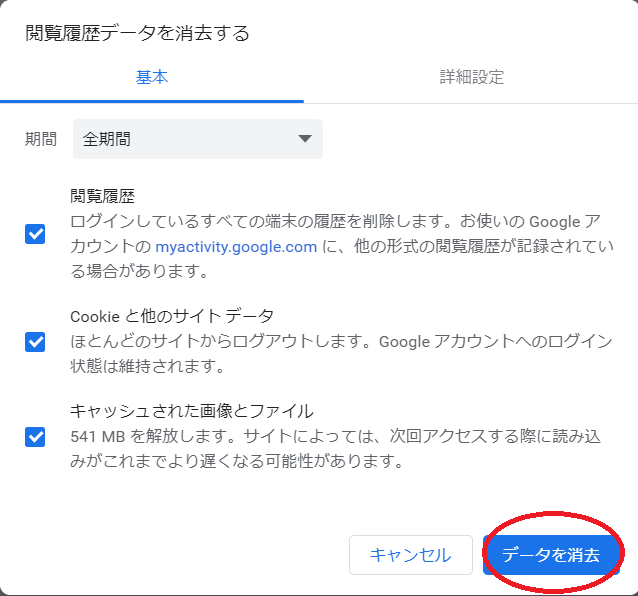Uncheck the 閲覧履歴 checkbox
Image resolution: width=638 pixels, height=596 pixels.
pos(35,234)
